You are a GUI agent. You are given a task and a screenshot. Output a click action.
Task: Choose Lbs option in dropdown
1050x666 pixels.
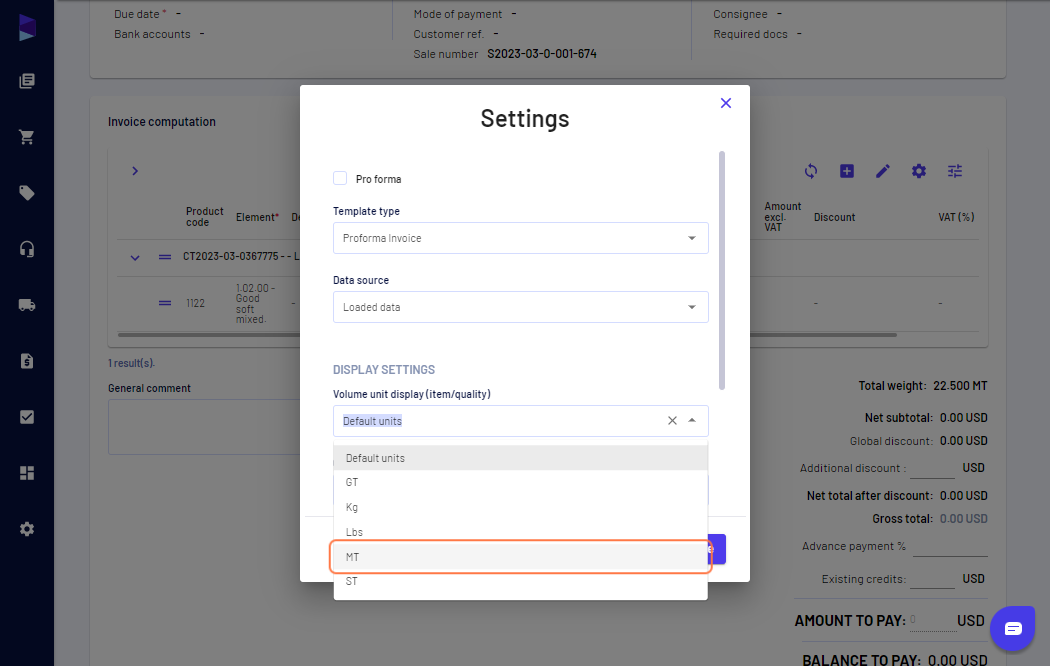520,532
